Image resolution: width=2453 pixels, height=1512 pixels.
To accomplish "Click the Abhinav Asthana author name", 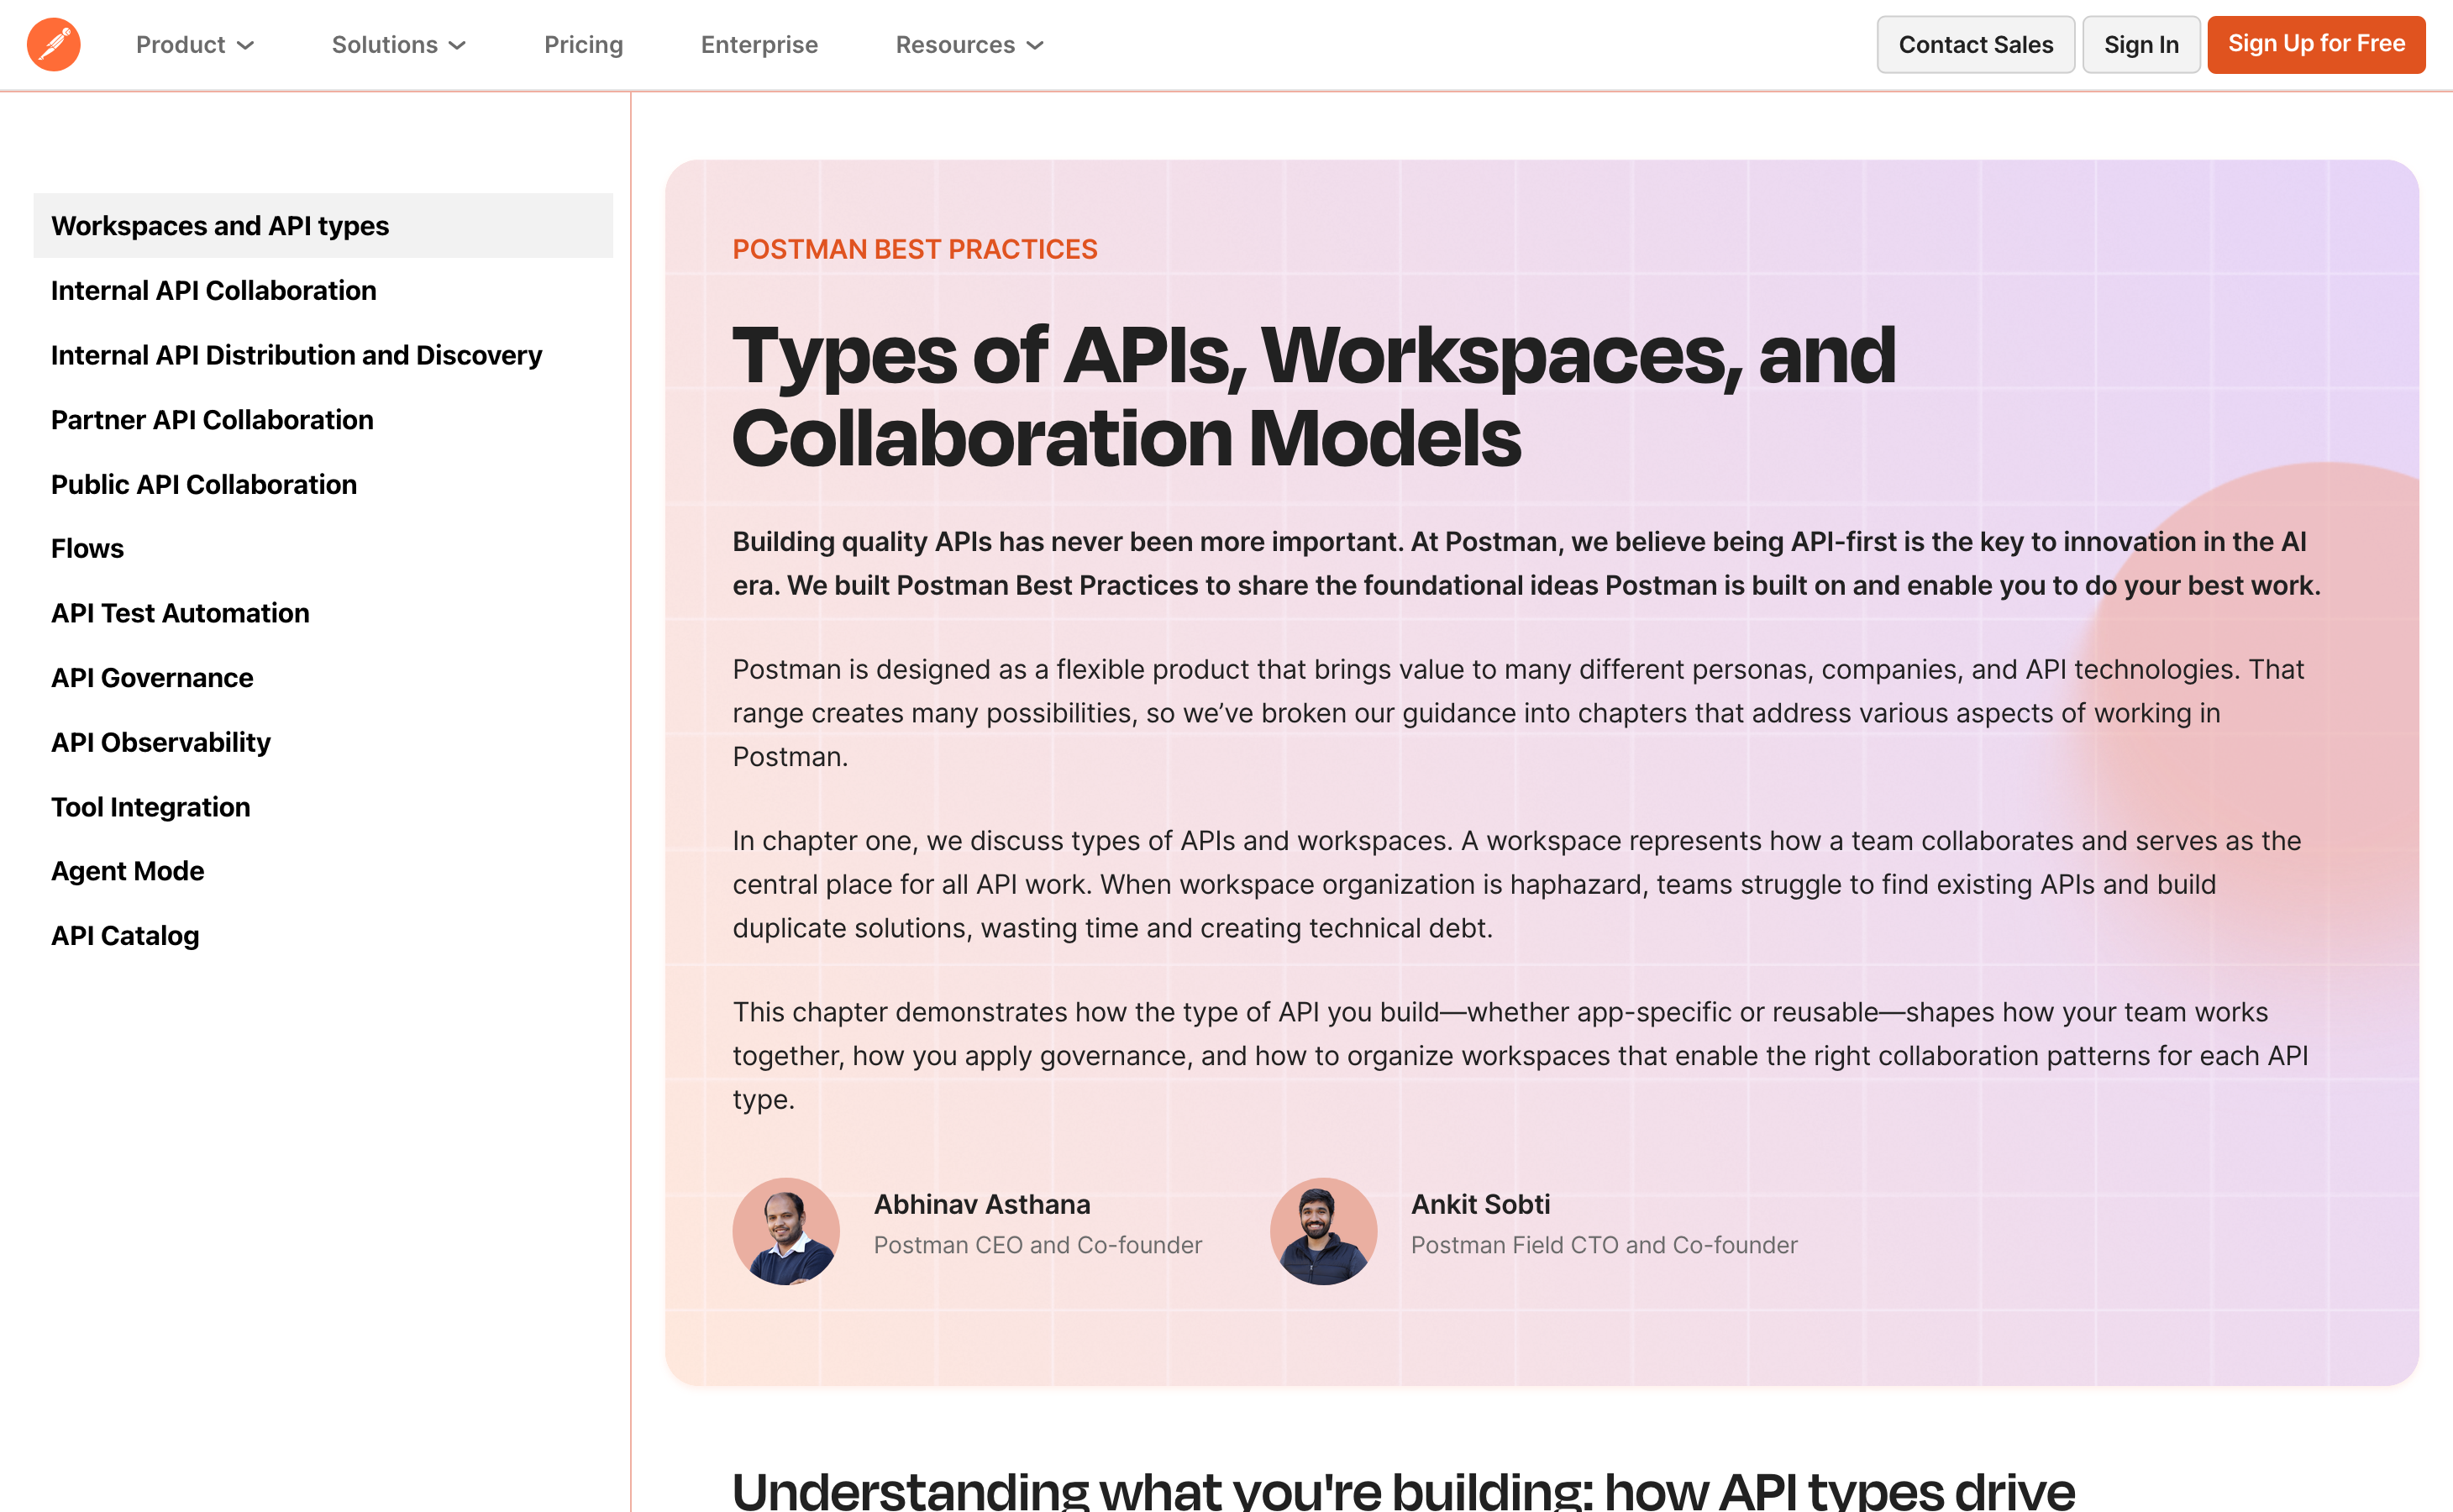I will point(982,1204).
